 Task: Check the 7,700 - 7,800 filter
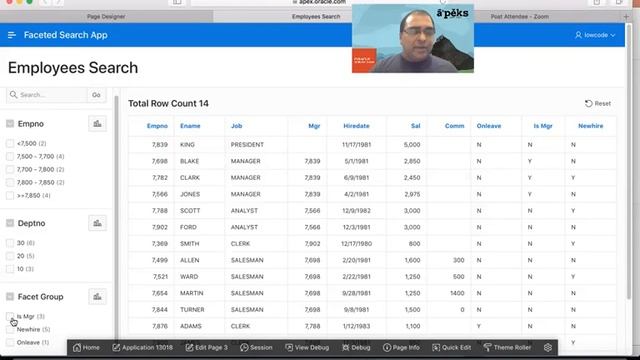[10, 170]
